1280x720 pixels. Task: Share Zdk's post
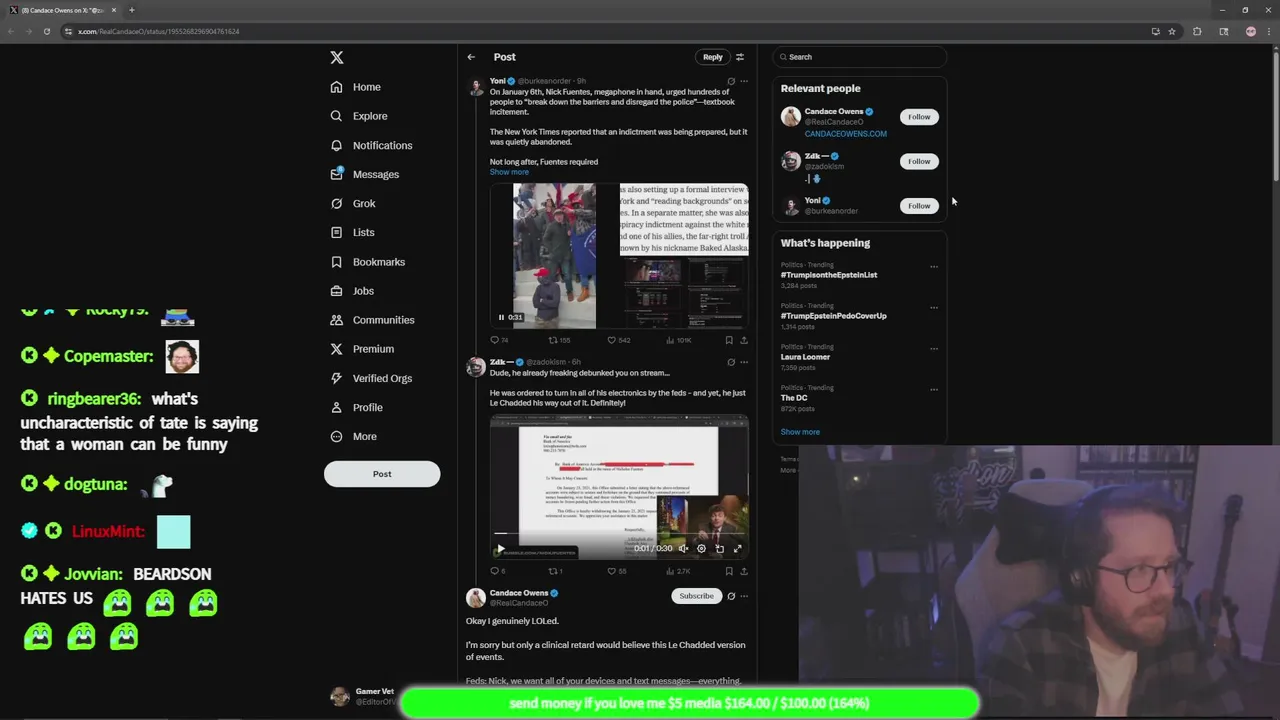coord(743,571)
